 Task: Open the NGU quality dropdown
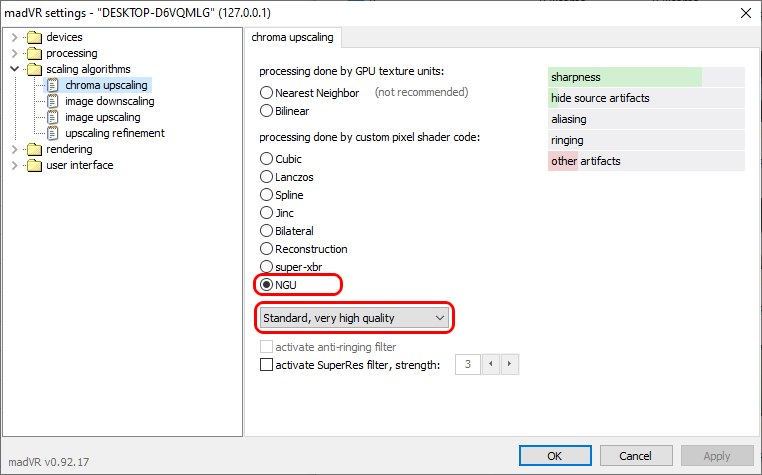click(x=354, y=318)
